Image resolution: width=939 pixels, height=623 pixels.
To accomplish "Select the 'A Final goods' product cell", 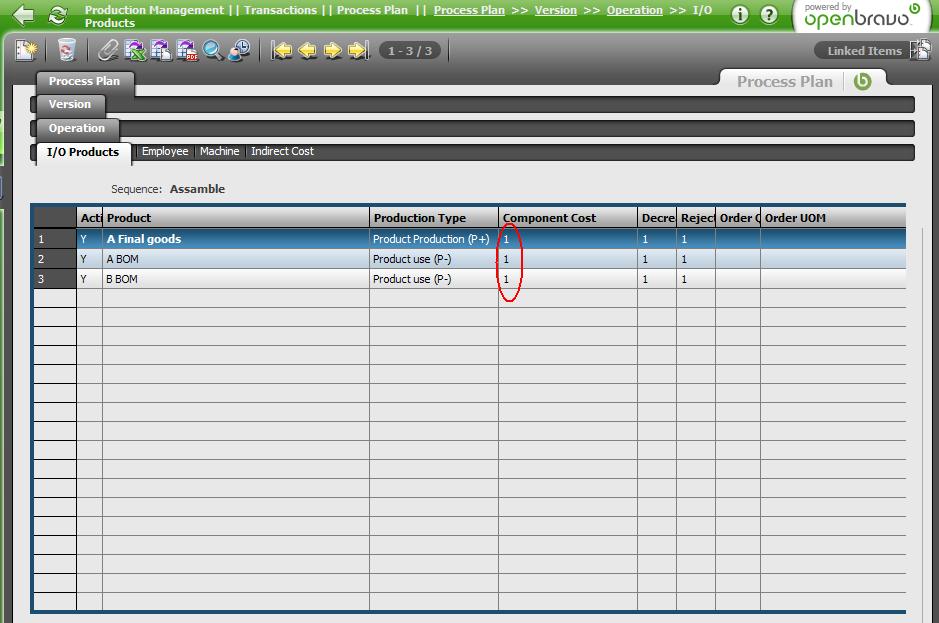I will [x=236, y=239].
